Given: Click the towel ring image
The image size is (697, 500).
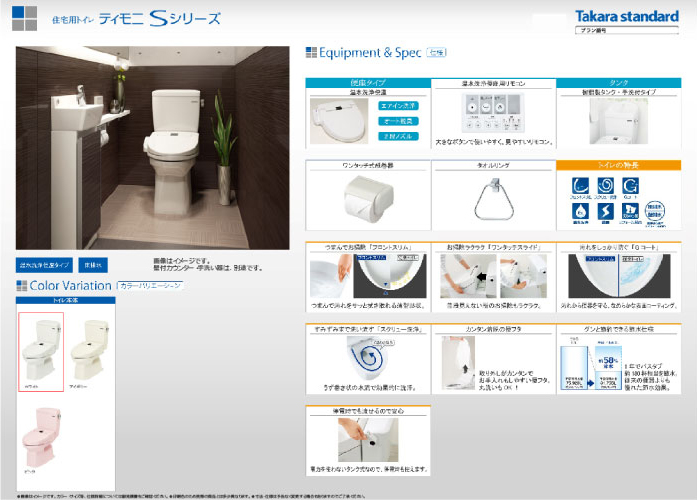Looking at the screenshot, I should coord(493,199).
